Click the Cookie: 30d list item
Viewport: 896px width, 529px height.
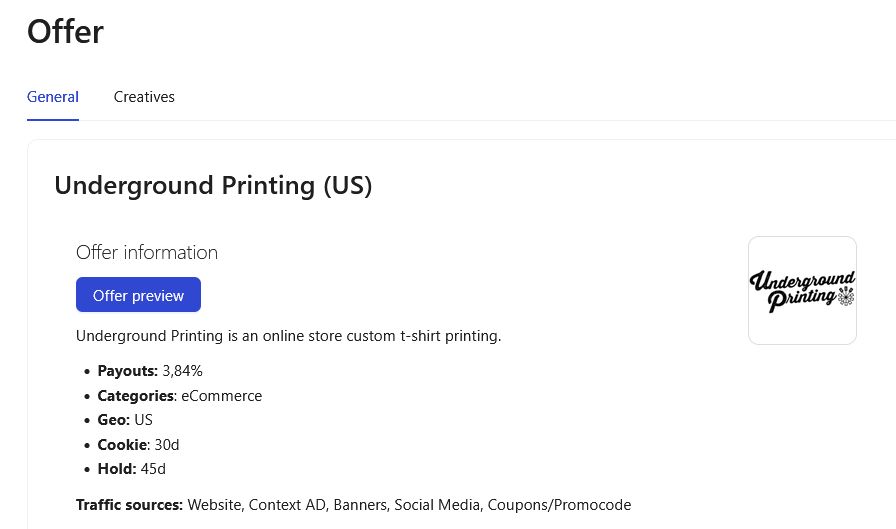[138, 444]
